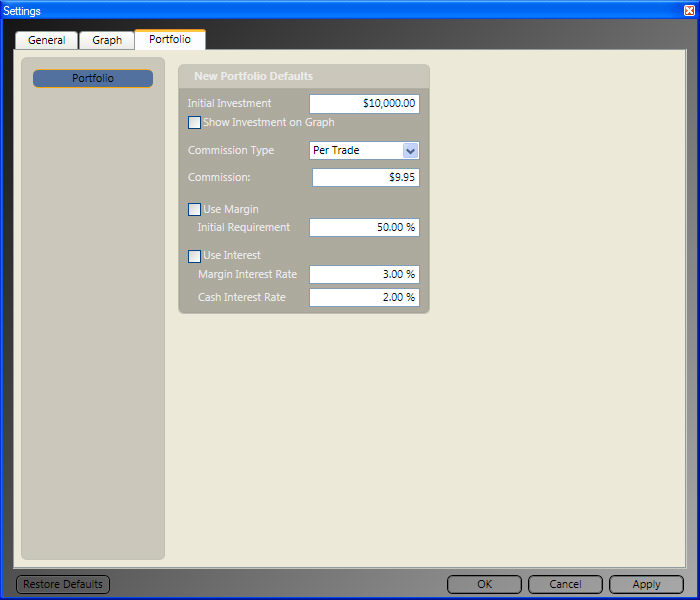Select the Margin Interest Rate field

(364, 274)
